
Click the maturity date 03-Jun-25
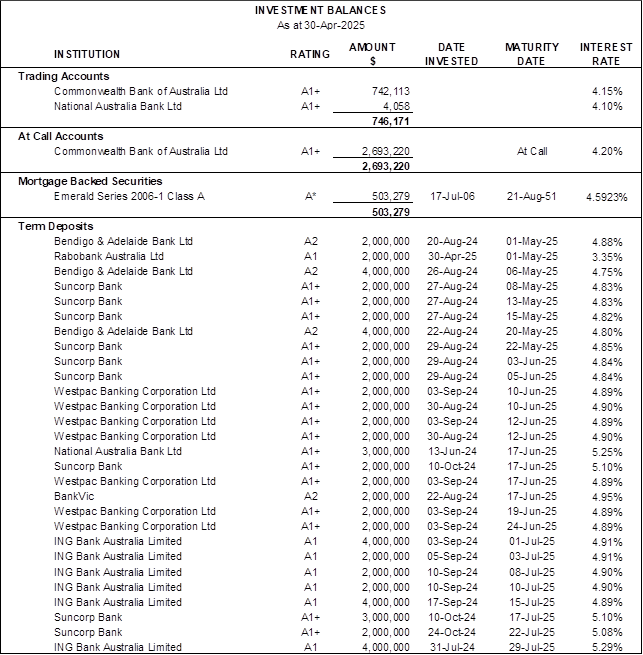tap(532, 362)
